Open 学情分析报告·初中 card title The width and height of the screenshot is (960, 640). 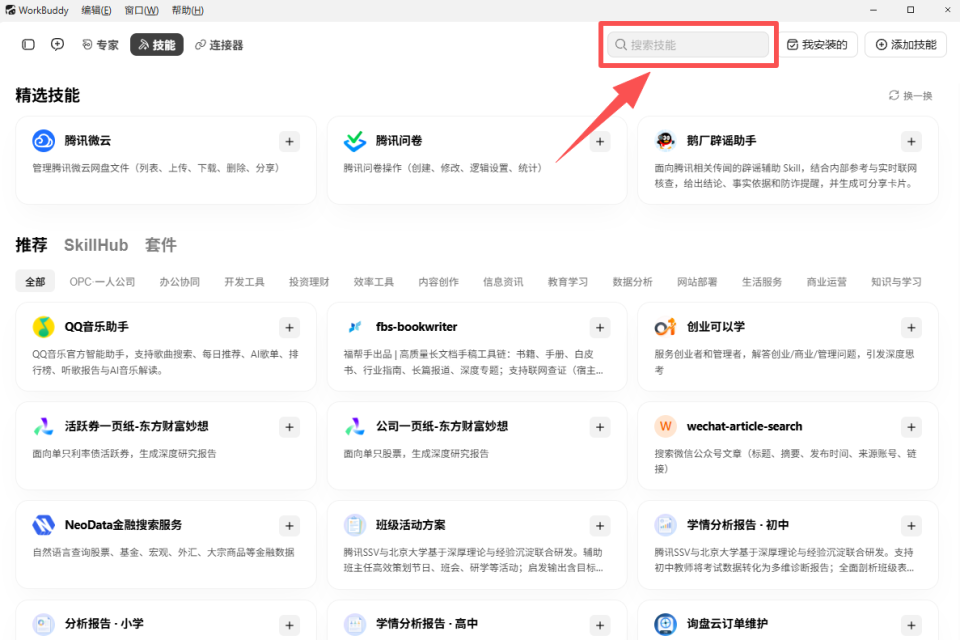coord(738,525)
